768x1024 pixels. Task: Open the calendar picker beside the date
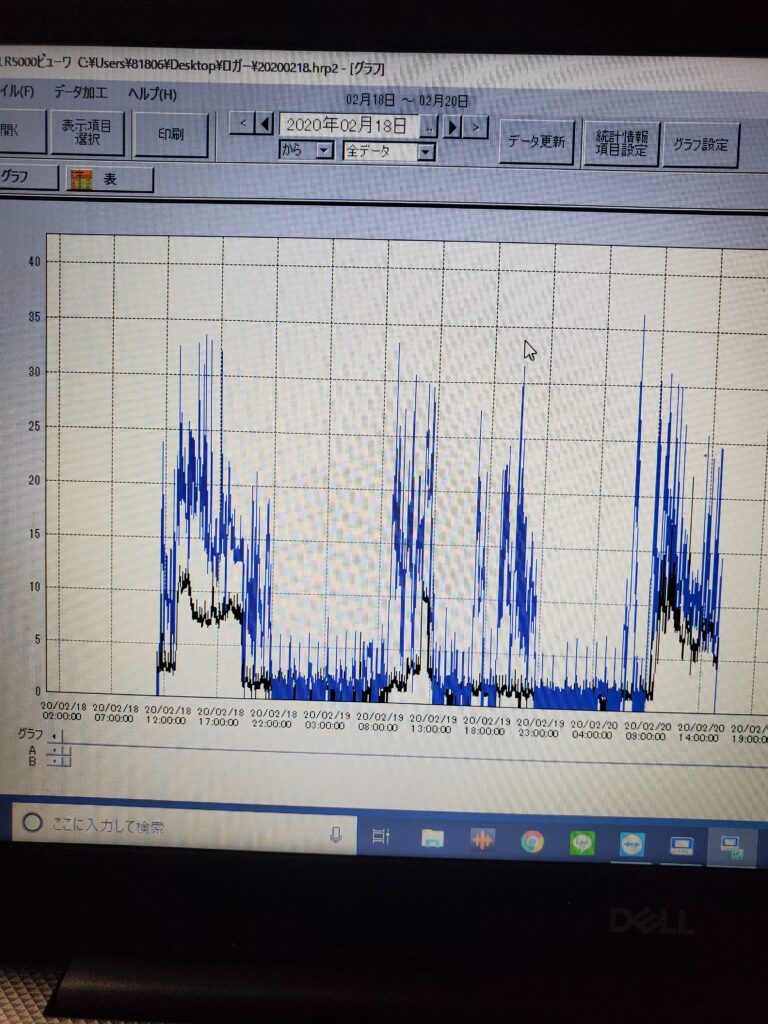pos(428,127)
